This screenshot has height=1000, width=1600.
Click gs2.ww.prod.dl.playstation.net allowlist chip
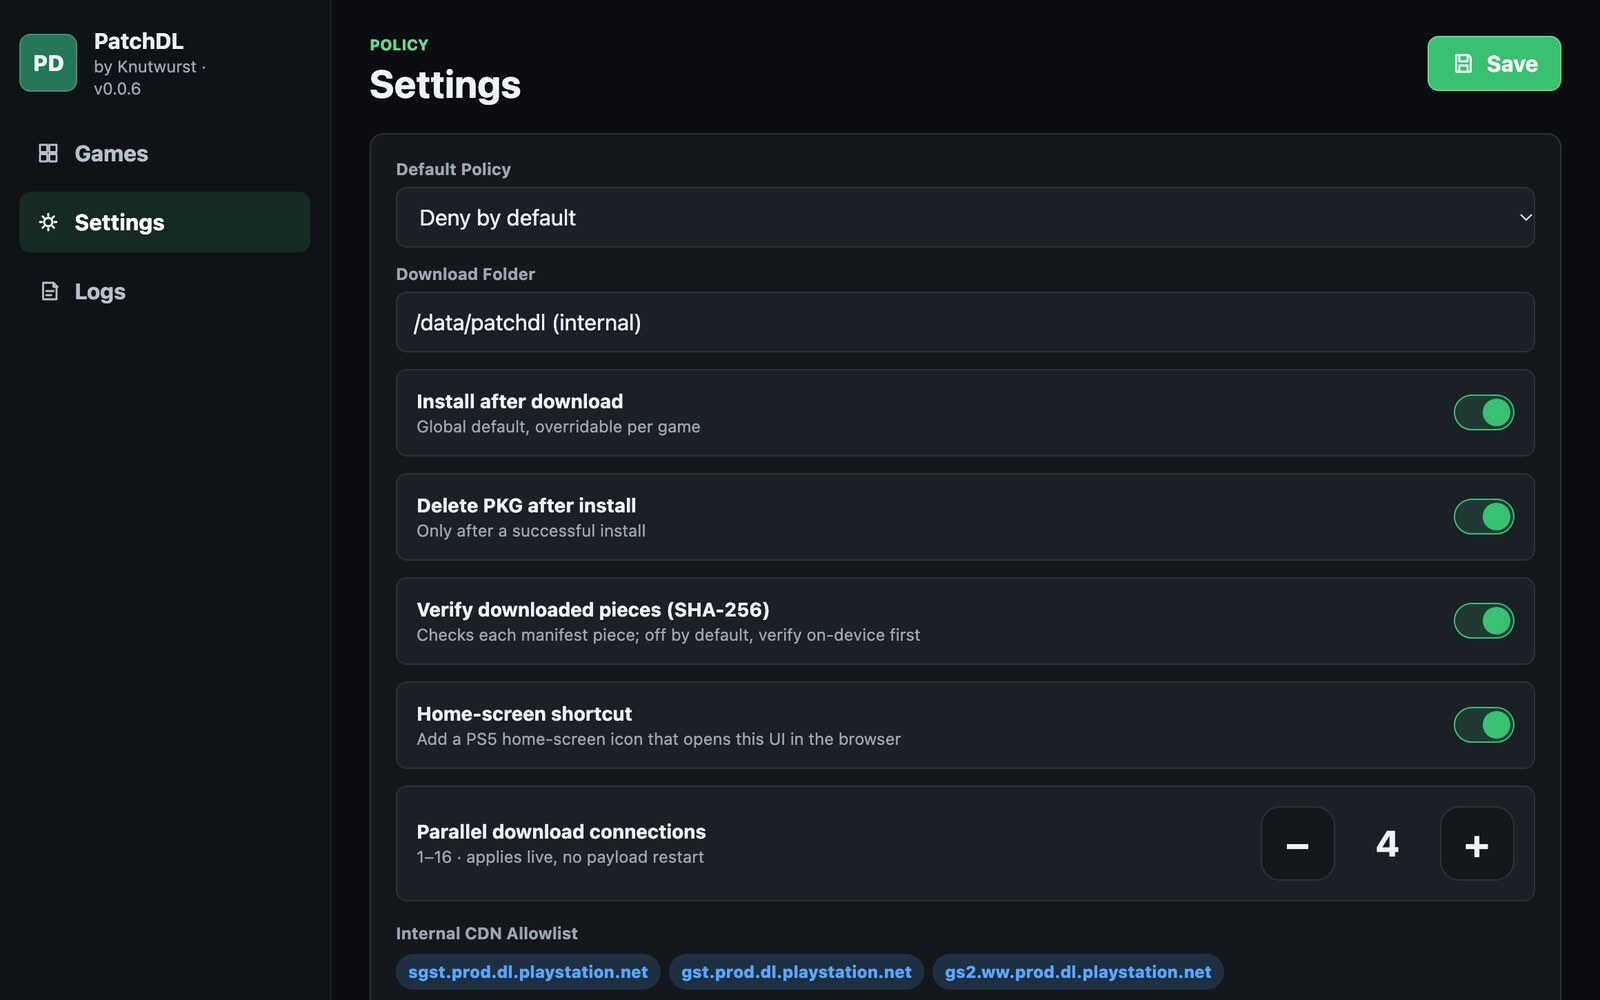[x=1078, y=972]
